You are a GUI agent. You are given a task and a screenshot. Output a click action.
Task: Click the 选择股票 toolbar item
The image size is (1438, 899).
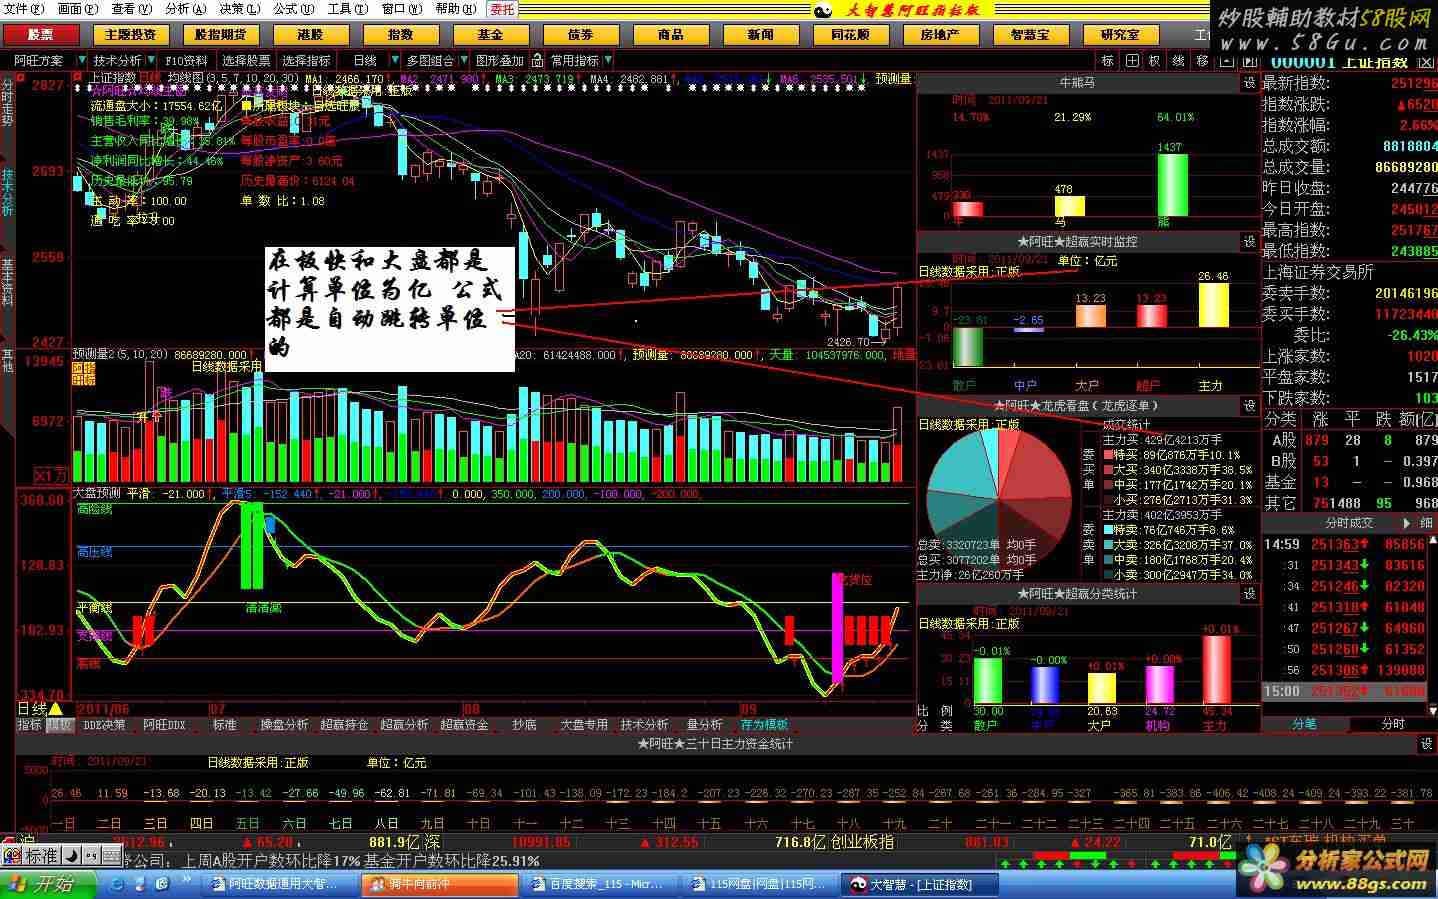(x=246, y=61)
